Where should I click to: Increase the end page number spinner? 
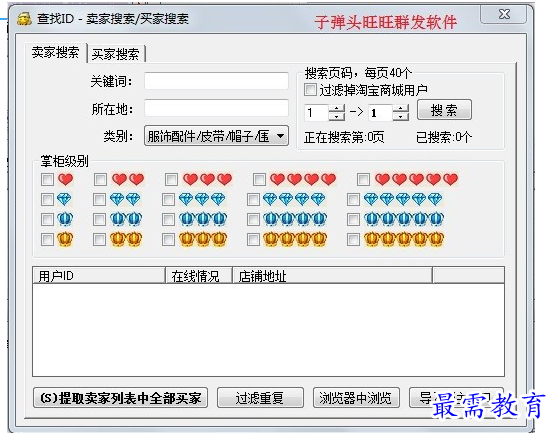pyautogui.click(x=401, y=108)
